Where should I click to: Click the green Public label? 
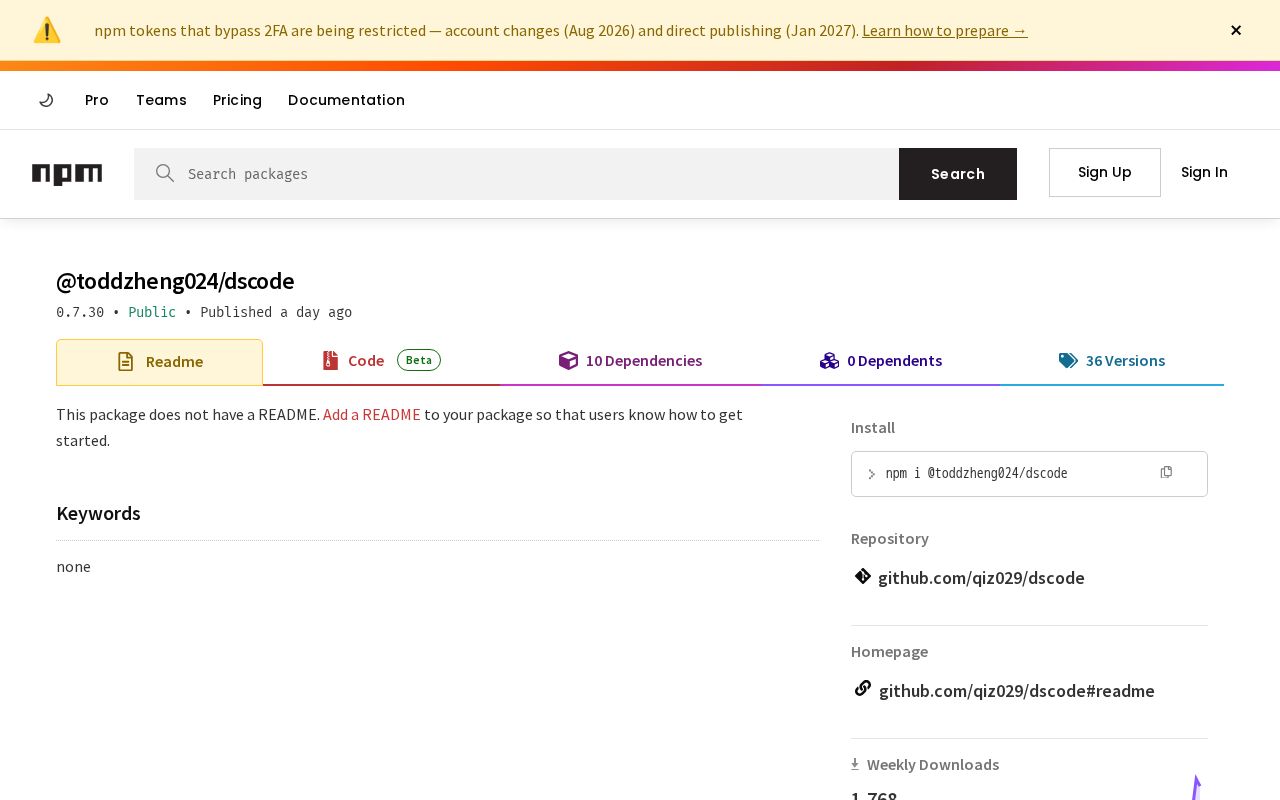(152, 312)
